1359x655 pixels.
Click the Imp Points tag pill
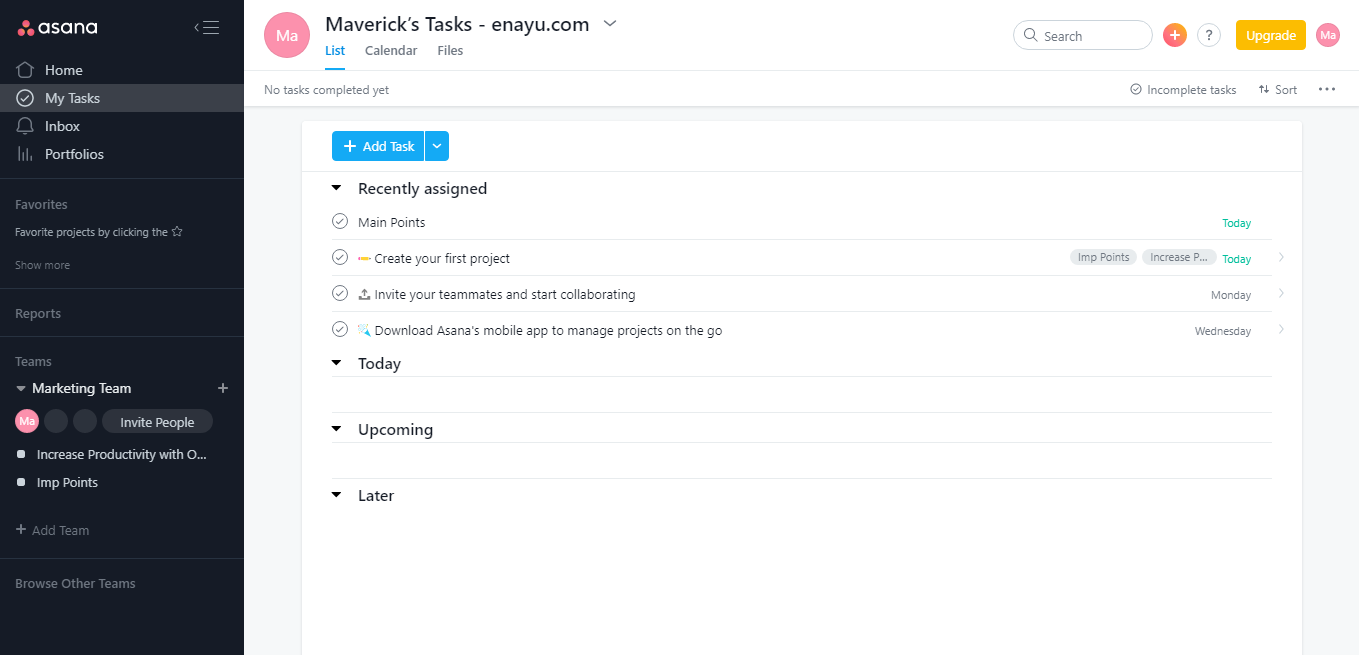pos(1103,257)
